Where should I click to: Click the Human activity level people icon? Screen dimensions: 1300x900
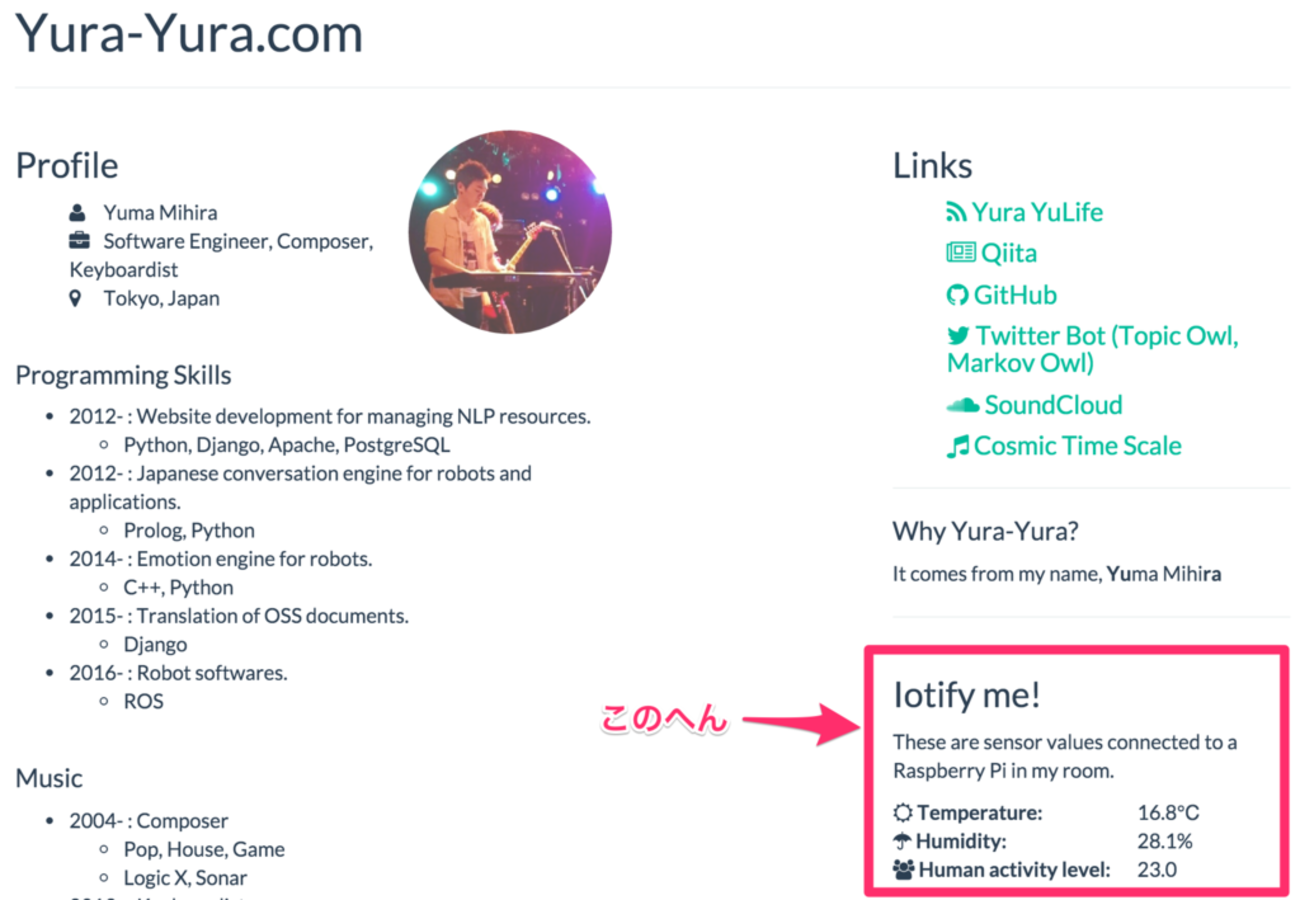904,870
